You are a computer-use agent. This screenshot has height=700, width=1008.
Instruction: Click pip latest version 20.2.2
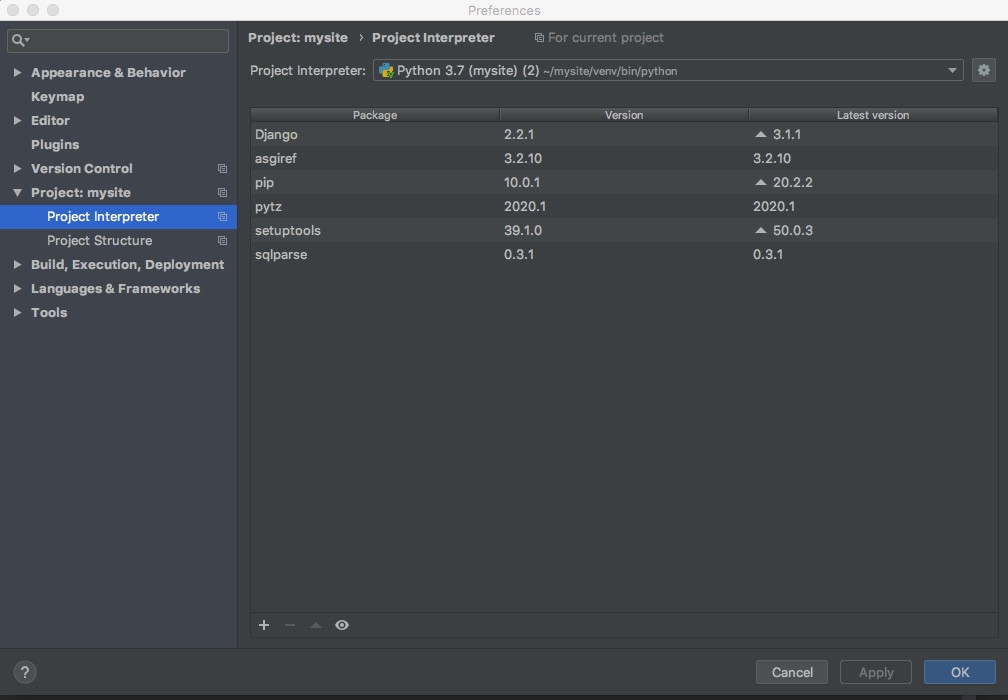coord(793,183)
